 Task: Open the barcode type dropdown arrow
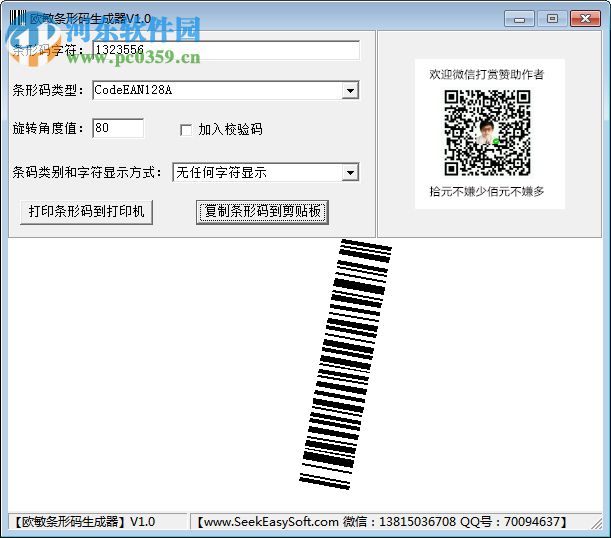click(x=350, y=90)
